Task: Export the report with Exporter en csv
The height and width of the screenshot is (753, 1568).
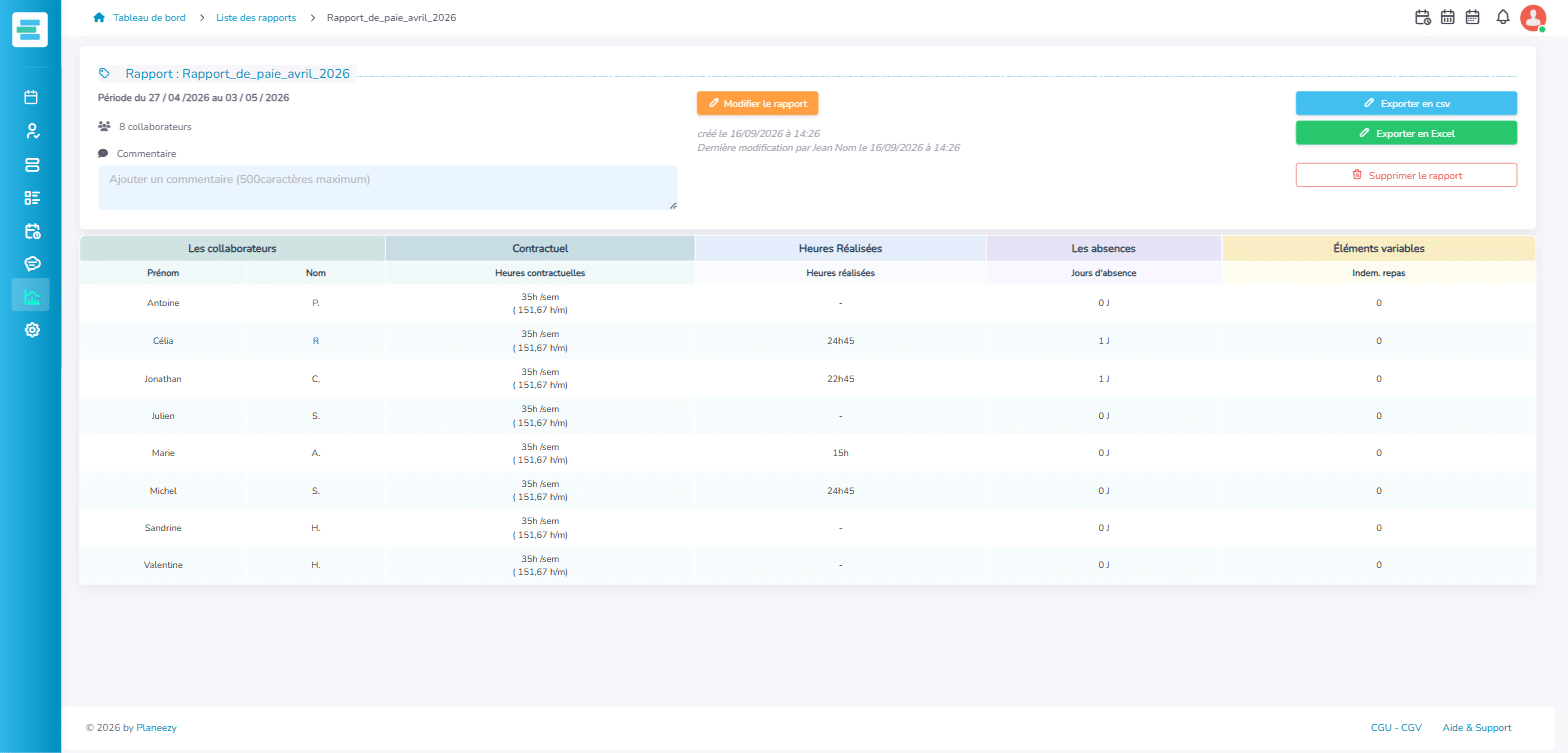Action: (x=1406, y=103)
